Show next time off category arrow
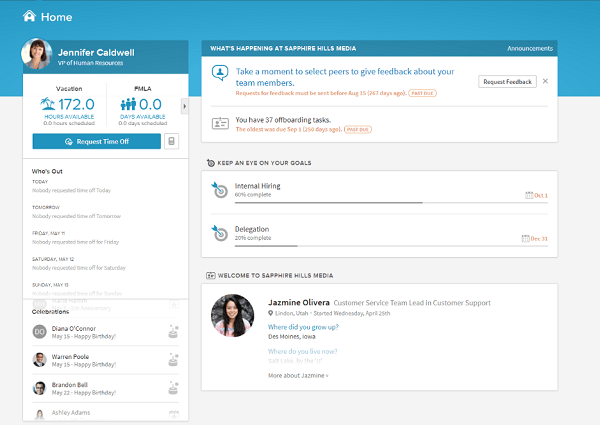The width and height of the screenshot is (600, 425). 184,106
